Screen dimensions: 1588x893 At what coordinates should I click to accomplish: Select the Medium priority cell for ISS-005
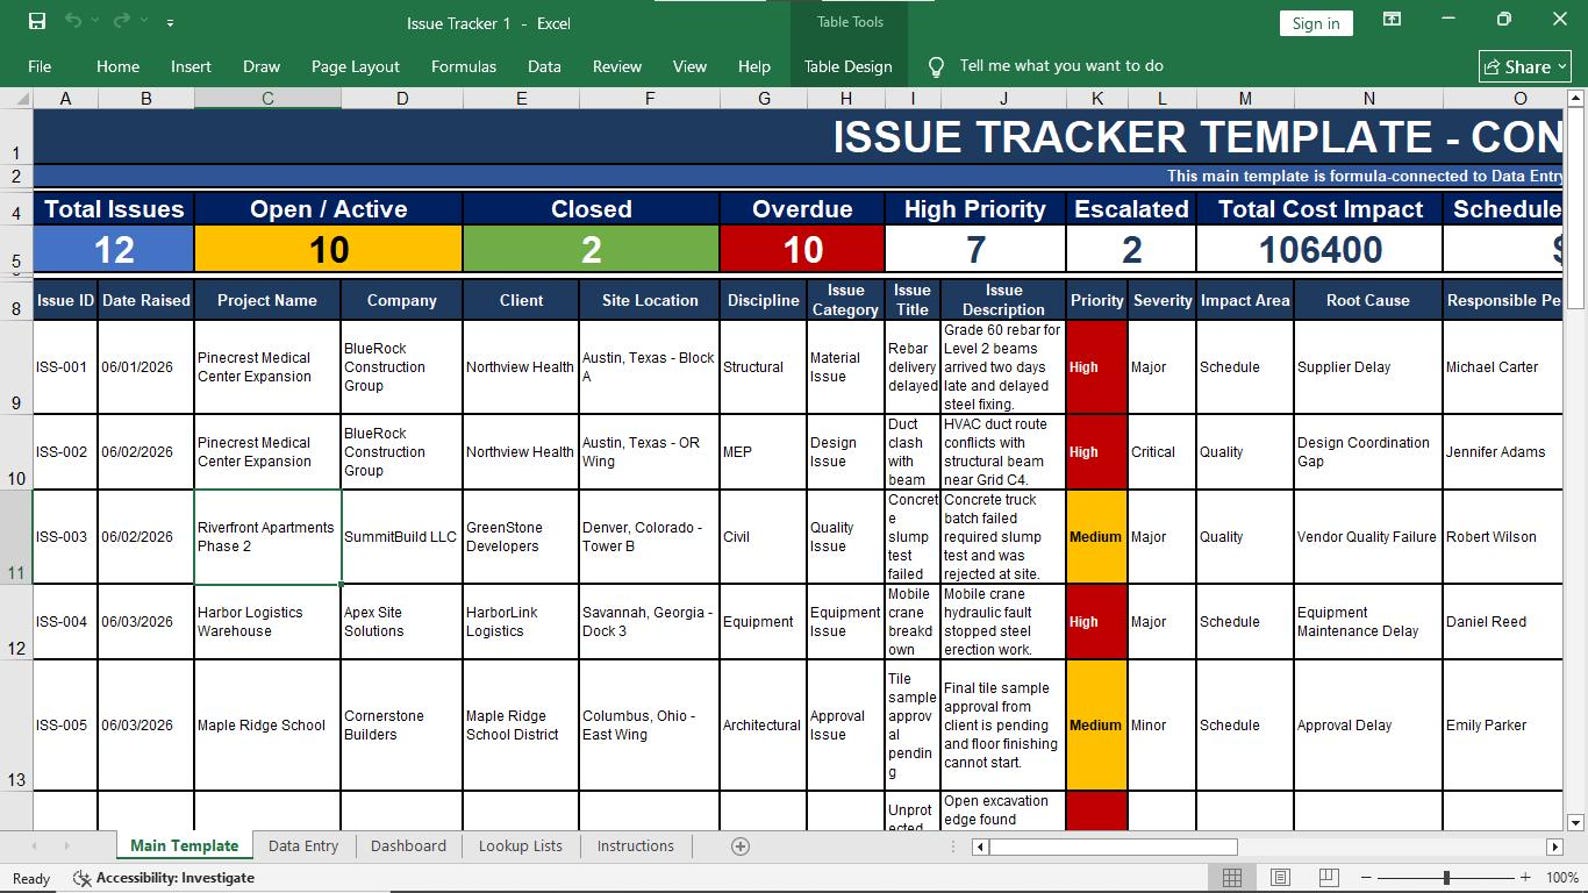point(1097,725)
